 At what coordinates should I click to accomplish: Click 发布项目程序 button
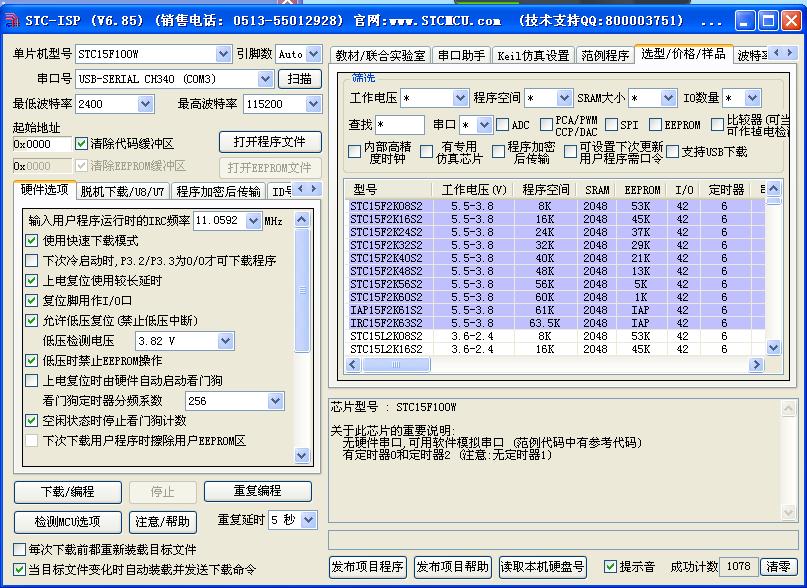(x=367, y=567)
